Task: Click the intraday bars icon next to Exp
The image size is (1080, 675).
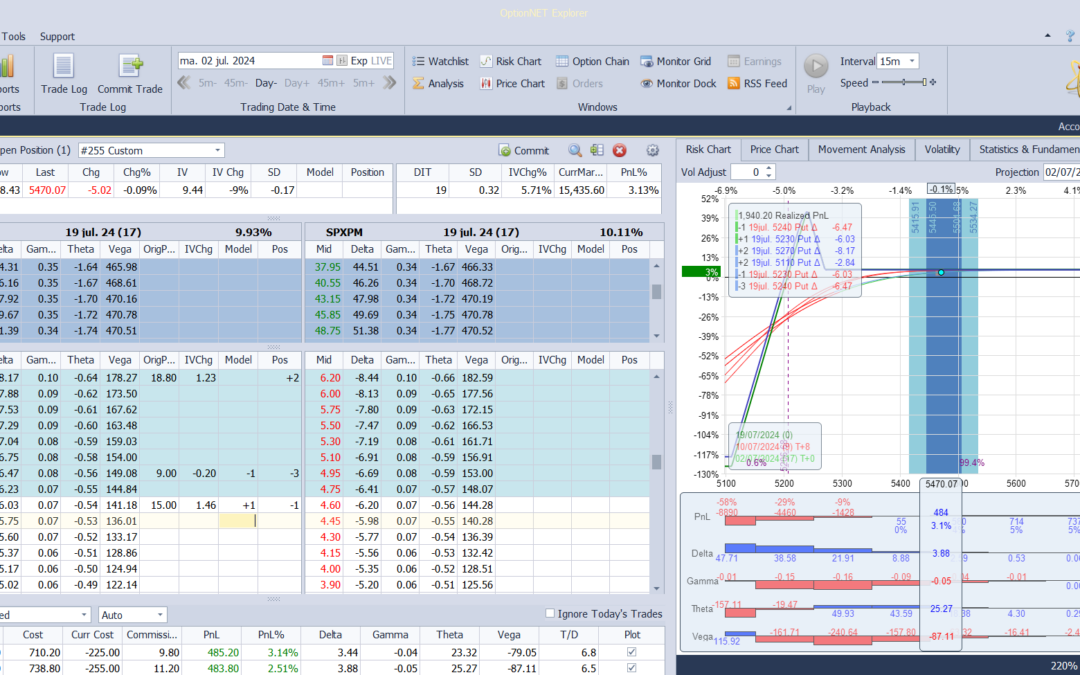Action: (x=342, y=61)
